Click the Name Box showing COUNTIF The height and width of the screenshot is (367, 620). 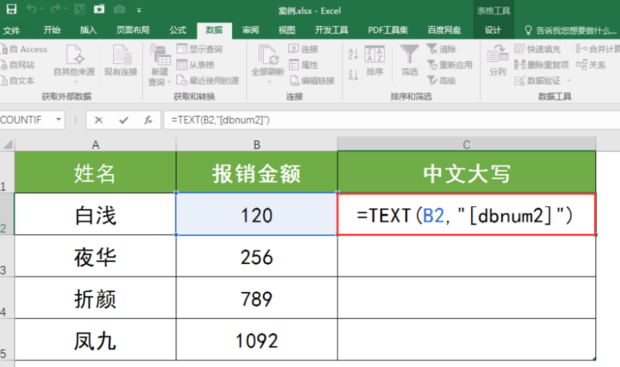[26, 120]
